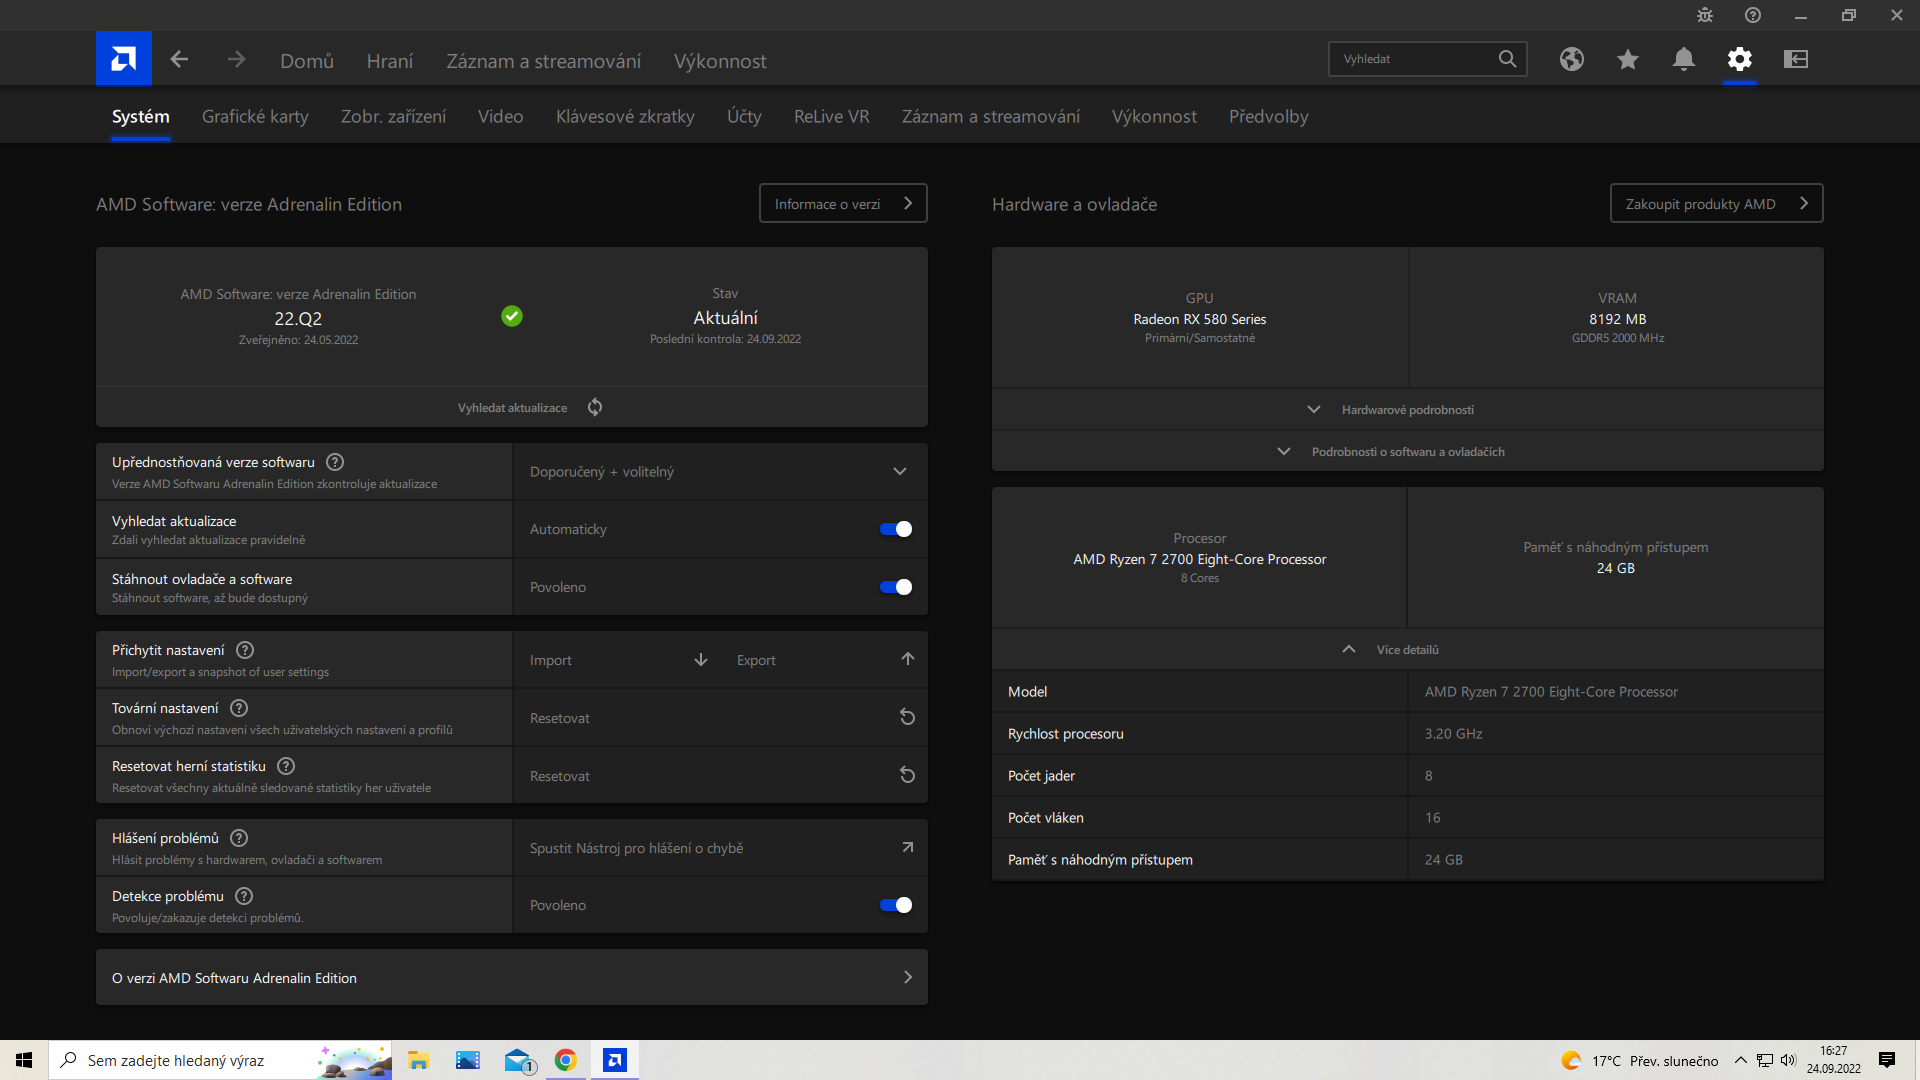Click the sidebar panel toggle icon

click(1795, 59)
